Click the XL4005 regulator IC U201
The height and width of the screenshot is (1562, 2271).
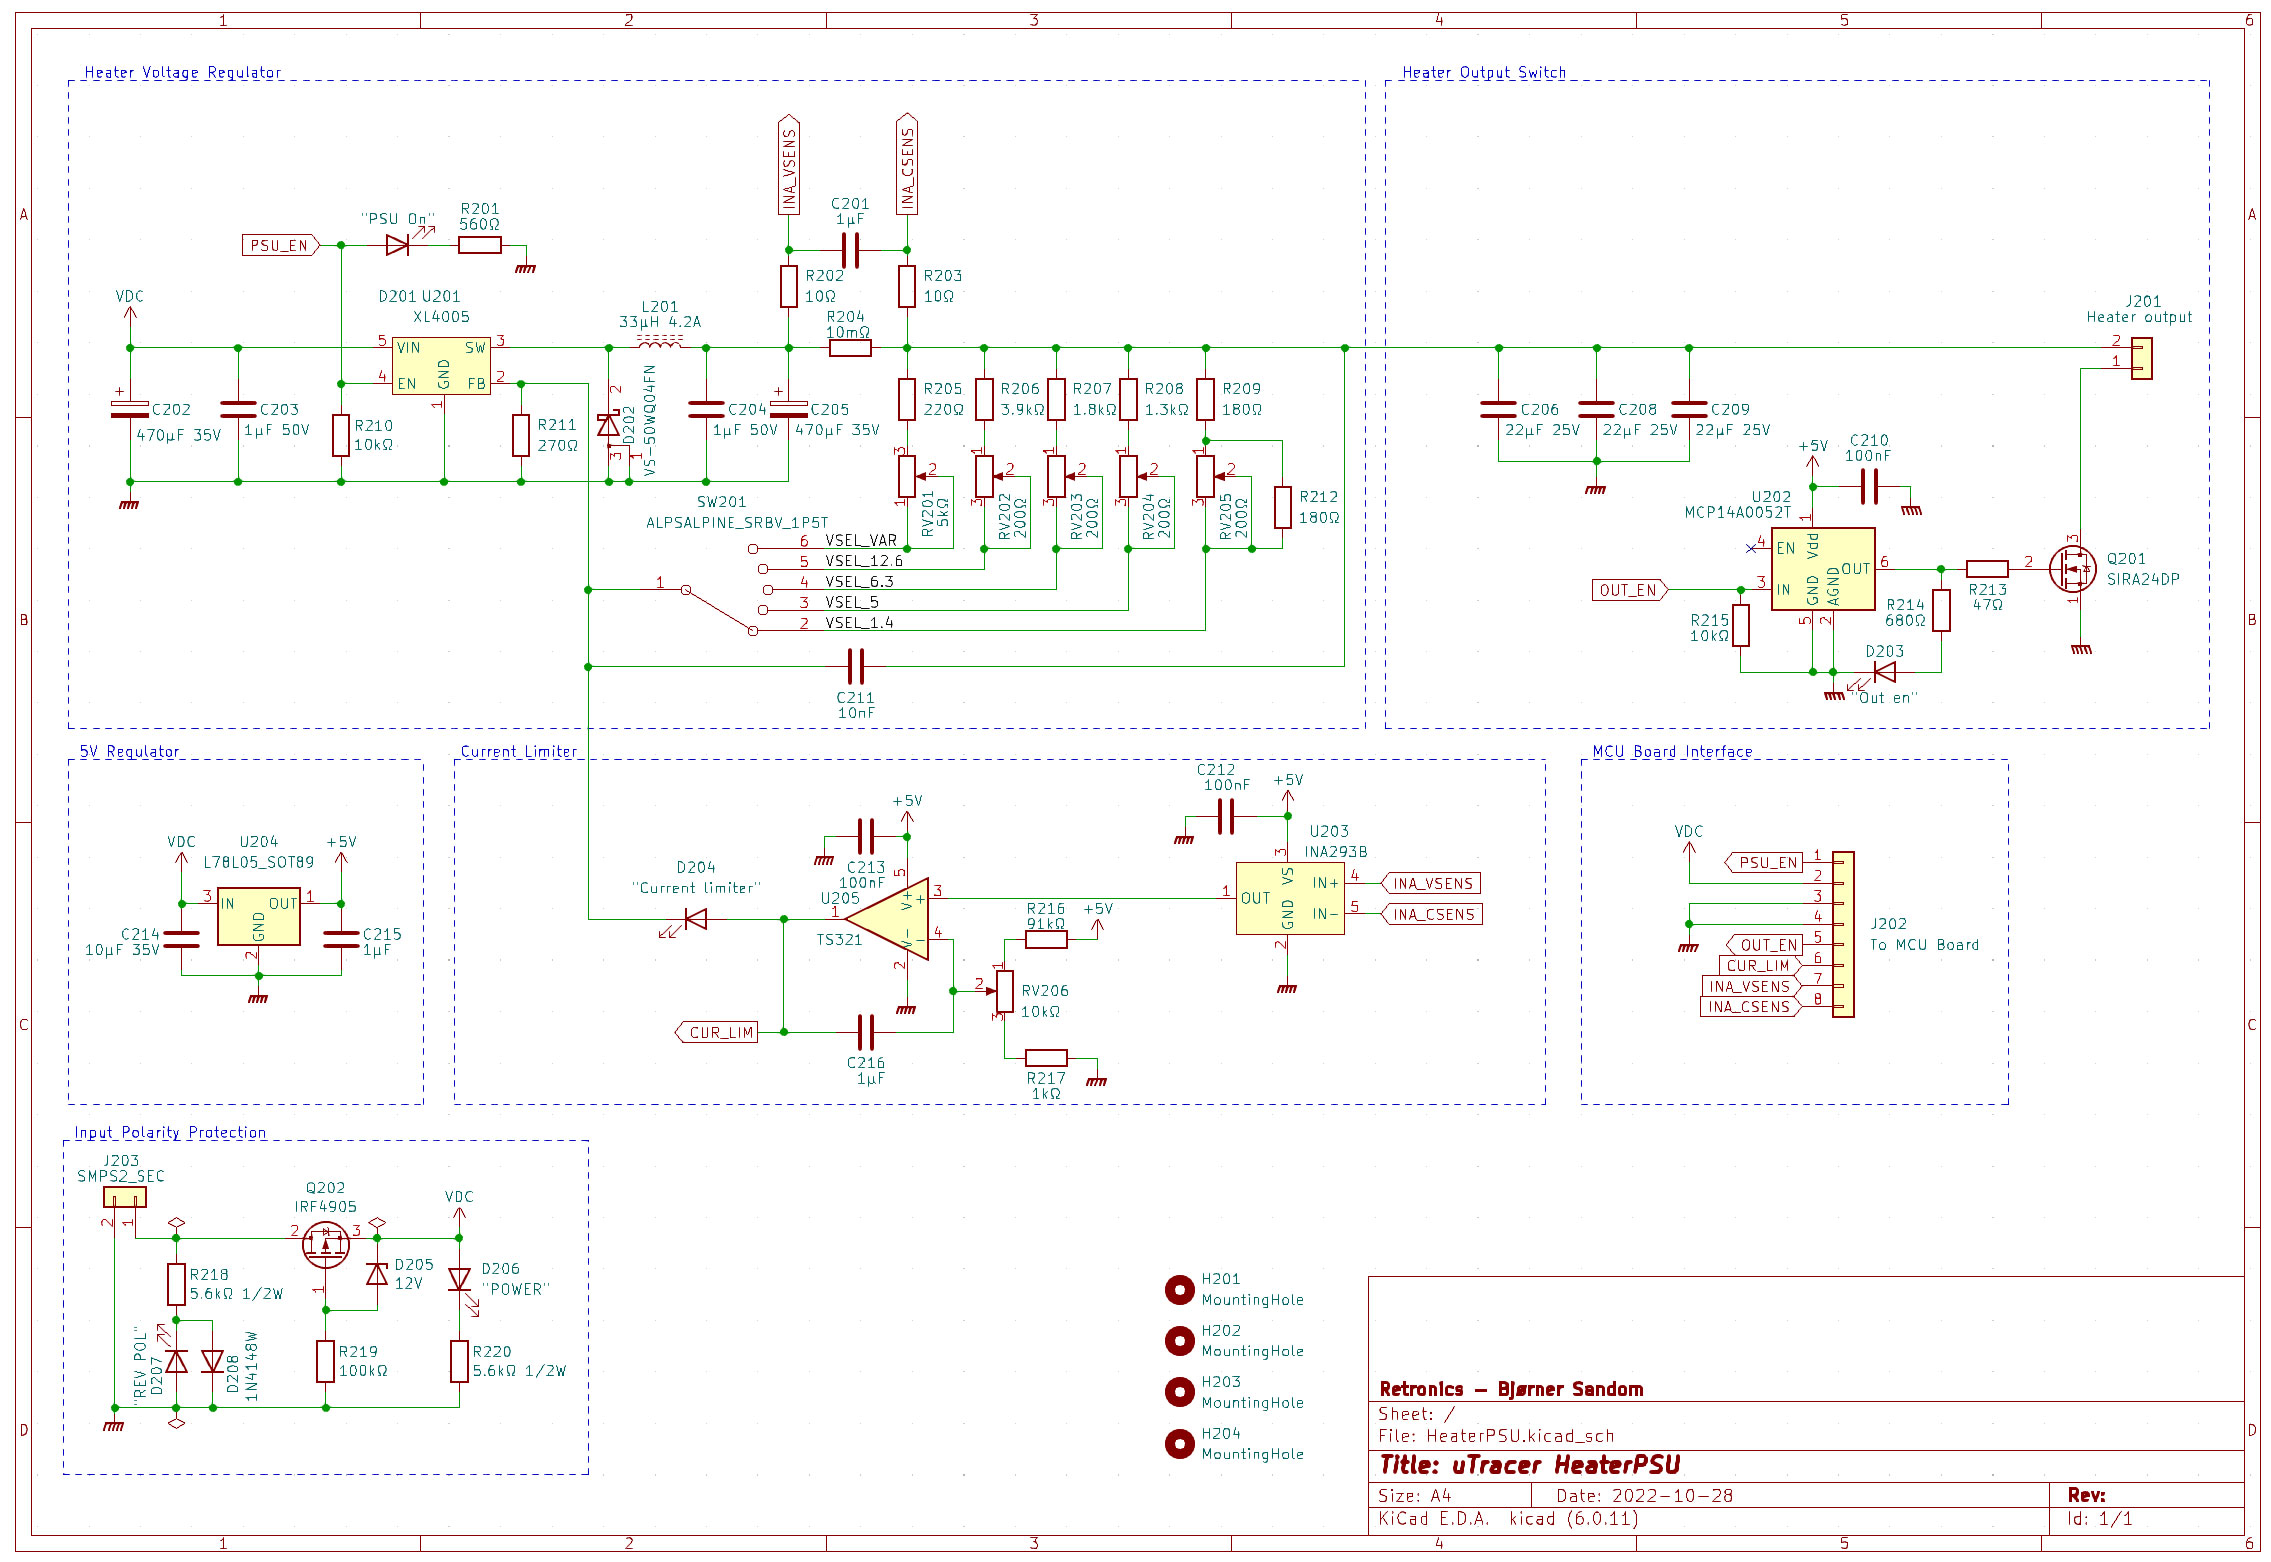(441, 366)
